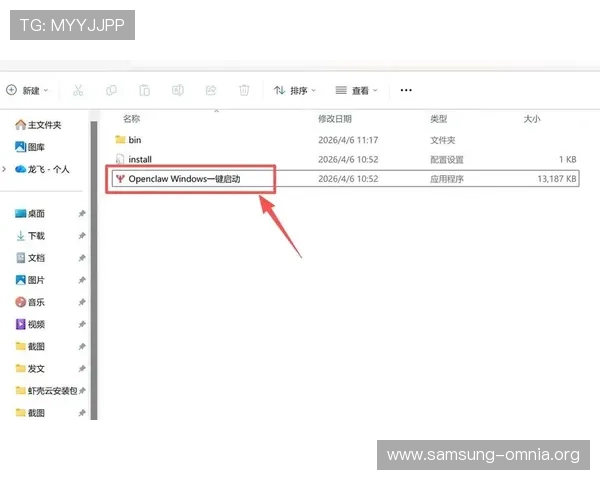Open 音乐 in sidebar
This screenshot has width=600, height=480.
[30, 302]
